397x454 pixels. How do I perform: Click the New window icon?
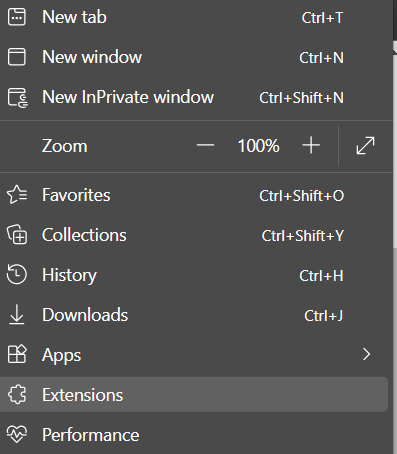pyautogui.click(x=17, y=57)
